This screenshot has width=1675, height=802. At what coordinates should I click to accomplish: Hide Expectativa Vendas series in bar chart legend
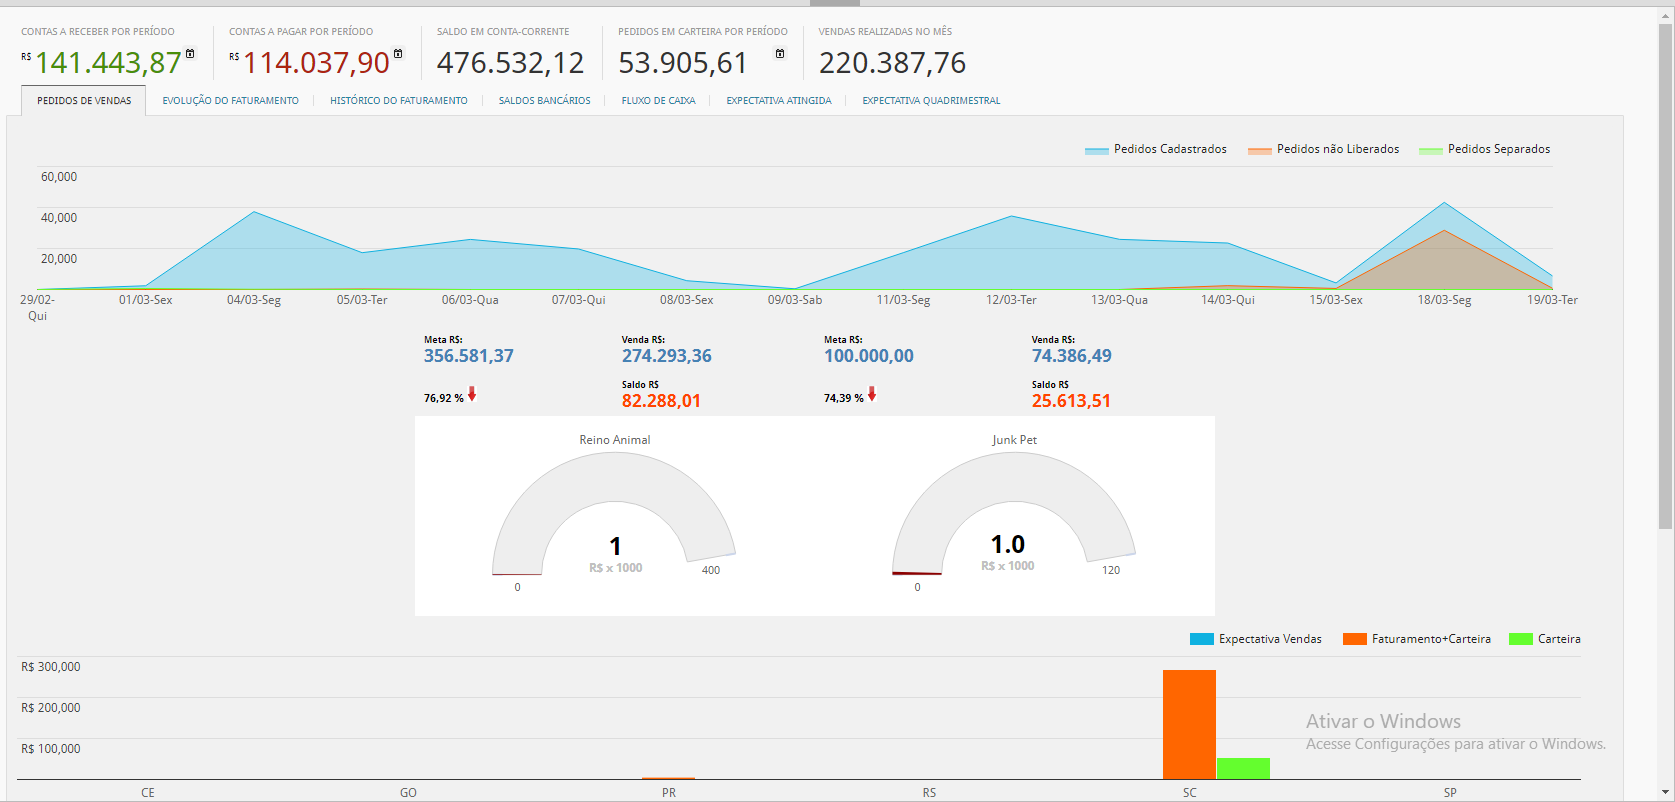pos(1256,639)
